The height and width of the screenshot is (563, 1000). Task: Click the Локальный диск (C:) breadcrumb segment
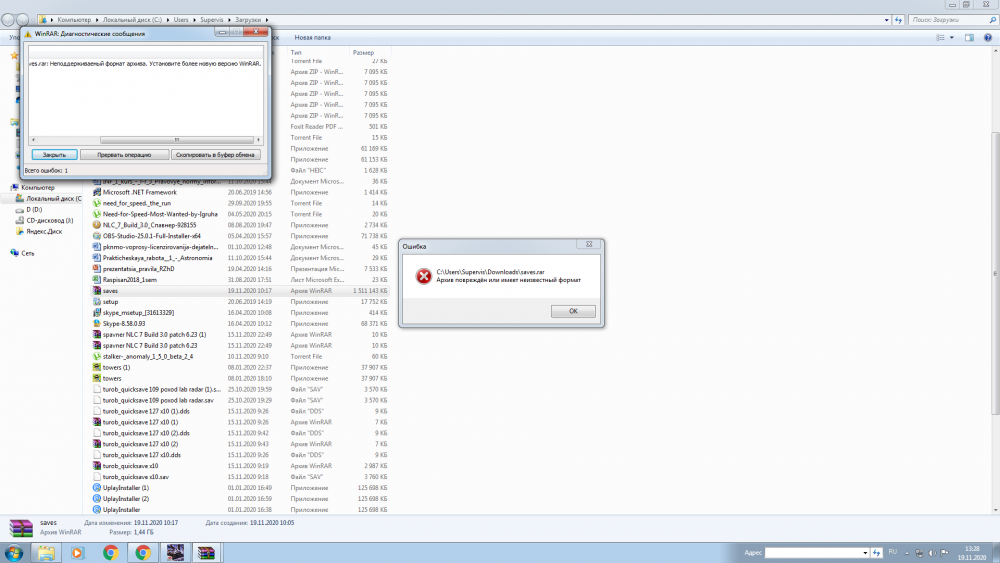pos(132,20)
